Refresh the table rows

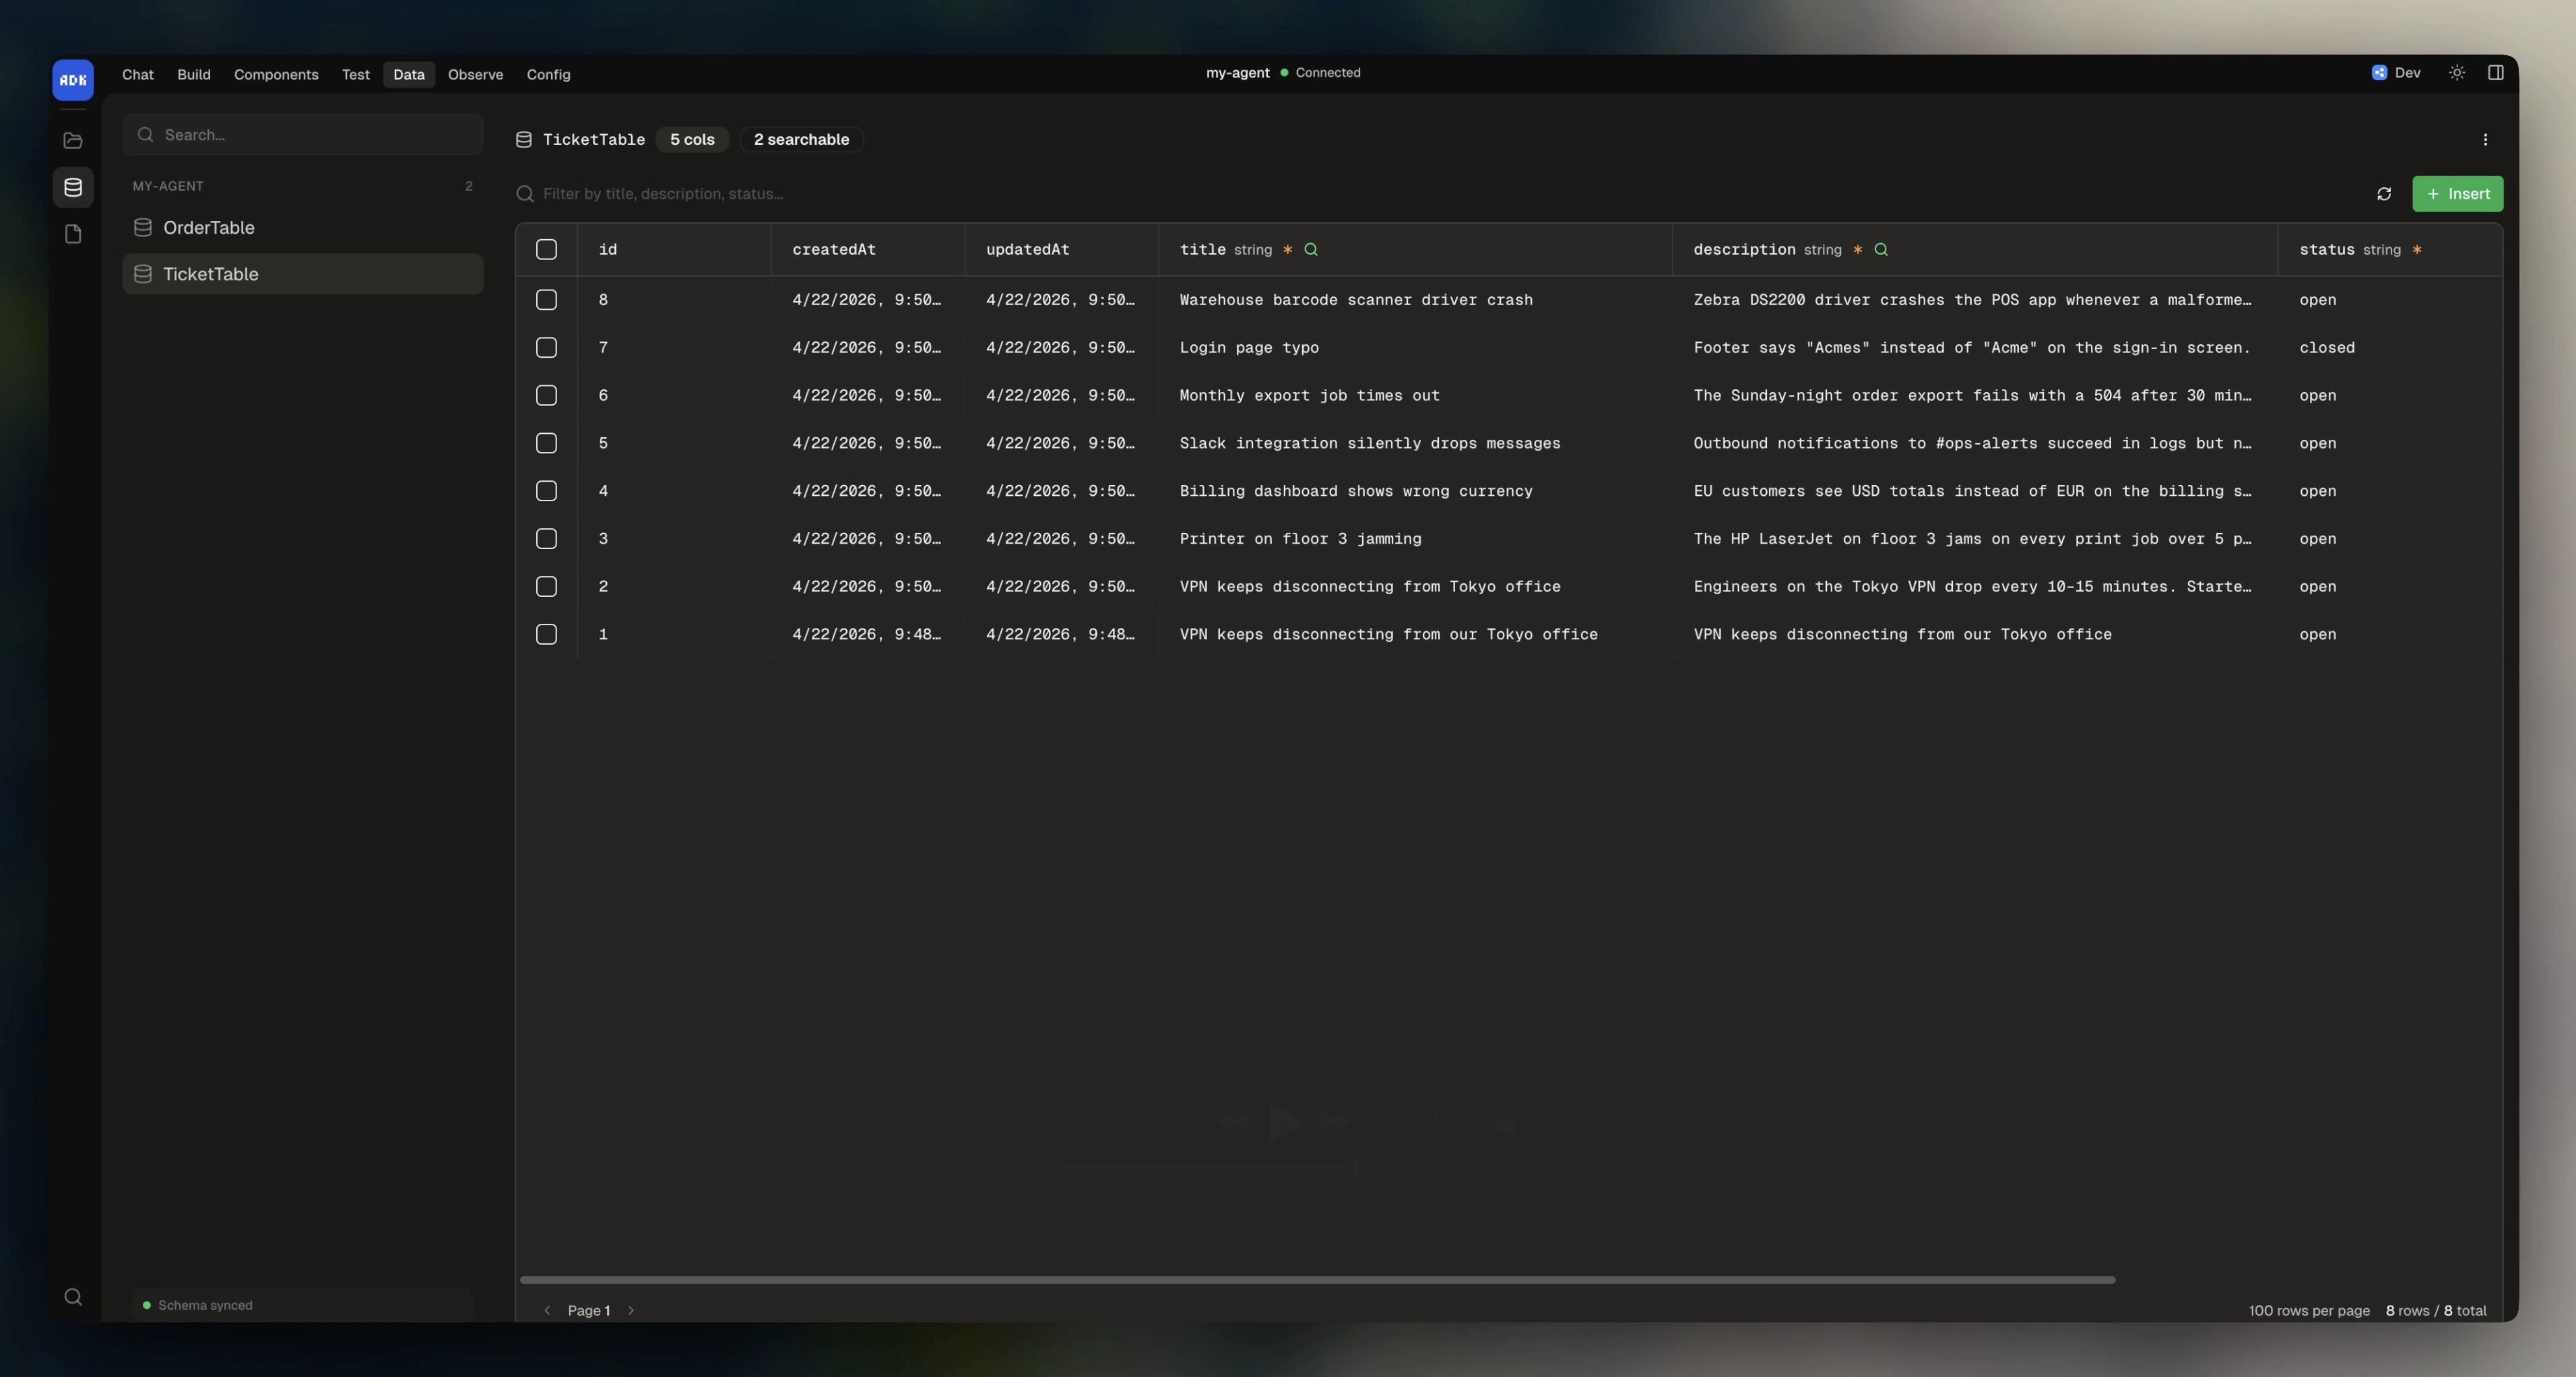[2384, 194]
